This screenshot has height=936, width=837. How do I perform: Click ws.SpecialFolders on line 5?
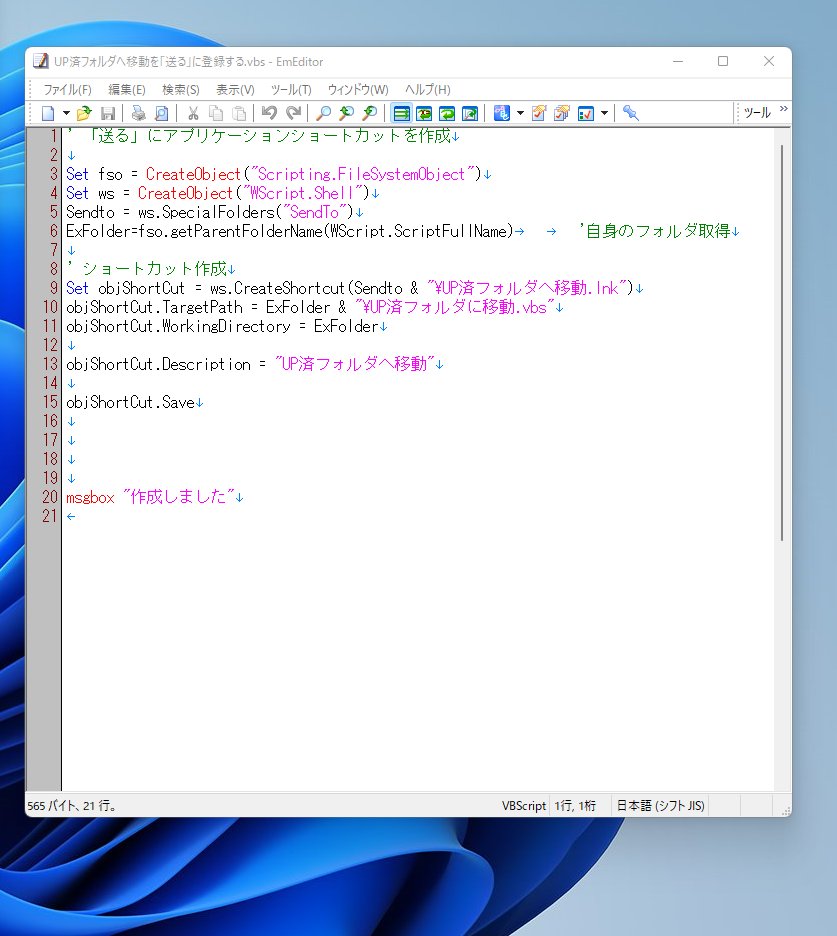pyautogui.click(x=207, y=212)
